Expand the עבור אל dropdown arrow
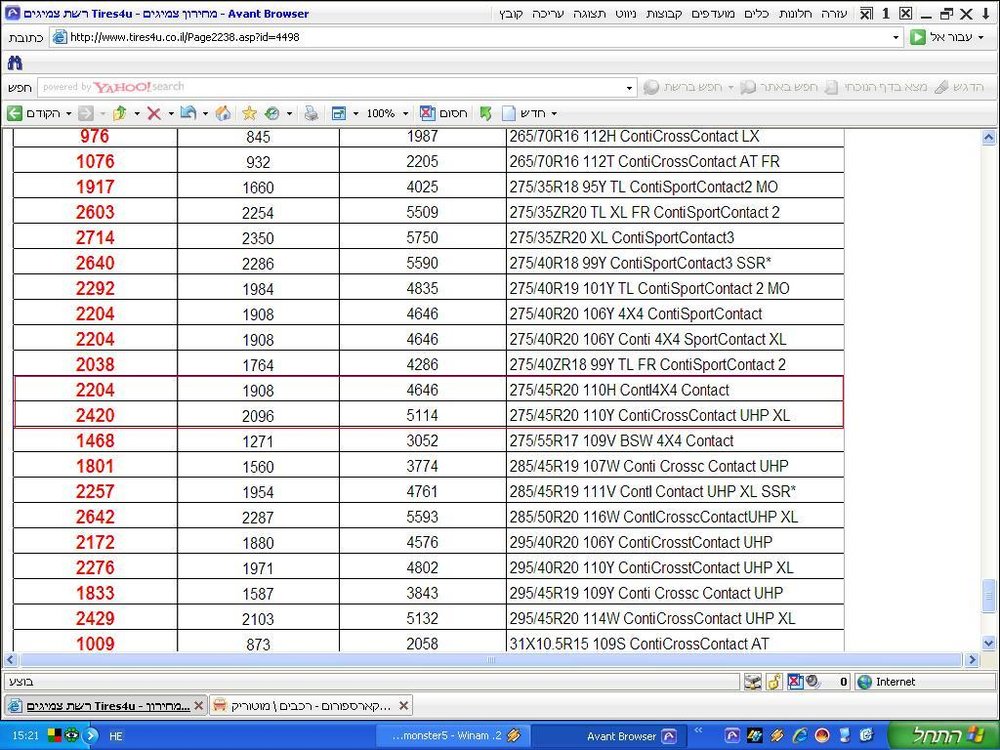Image resolution: width=1000 pixels, height=750 pixels. [981, 38]
